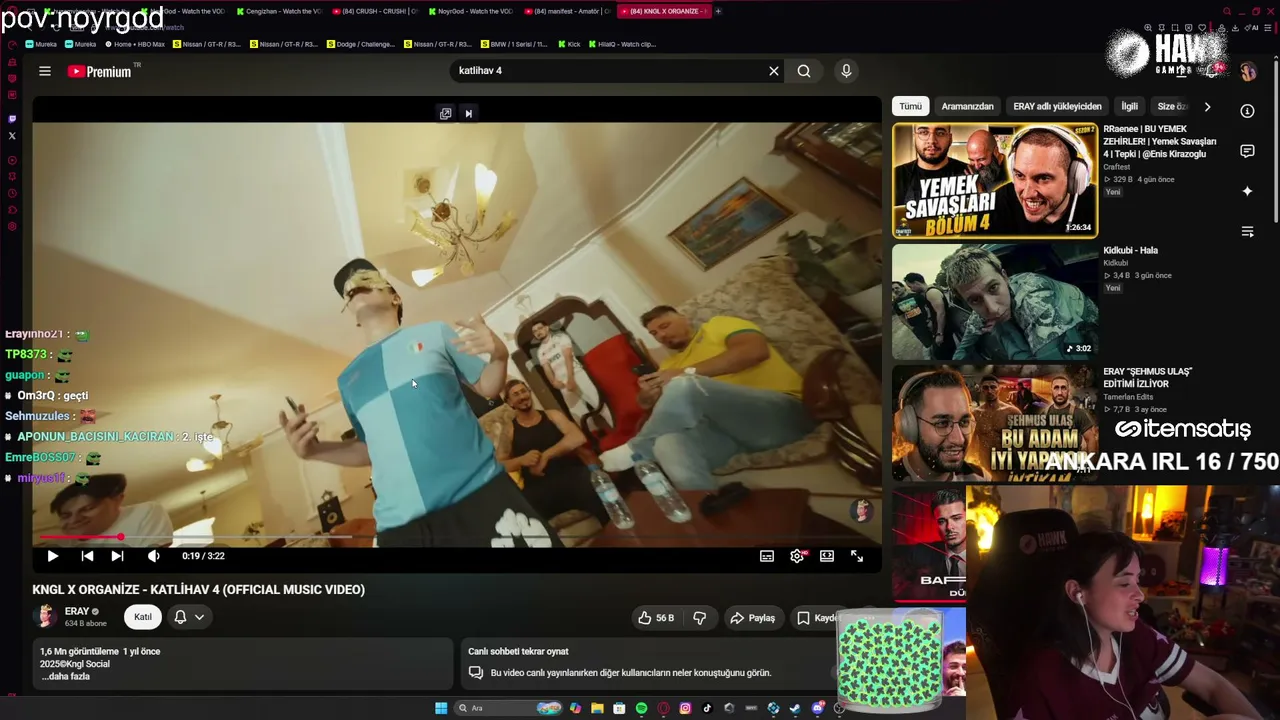Screen dimensions: 1280x720
Task: Select the "ERAY adlı yükleyiciden" filter chip
Action: [x=1057, y=106]
